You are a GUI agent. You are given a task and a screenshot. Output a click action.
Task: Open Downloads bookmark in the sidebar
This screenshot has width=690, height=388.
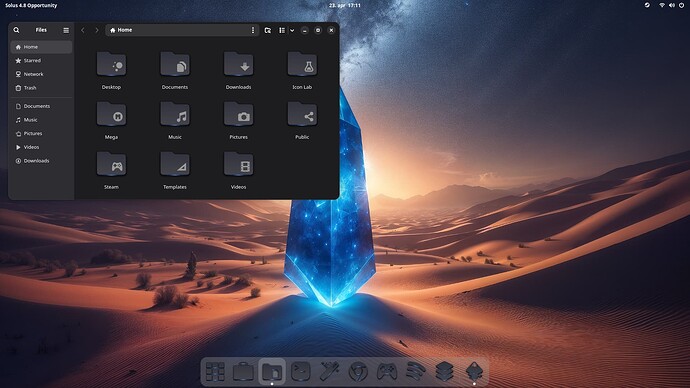click(x=41, y=161)
